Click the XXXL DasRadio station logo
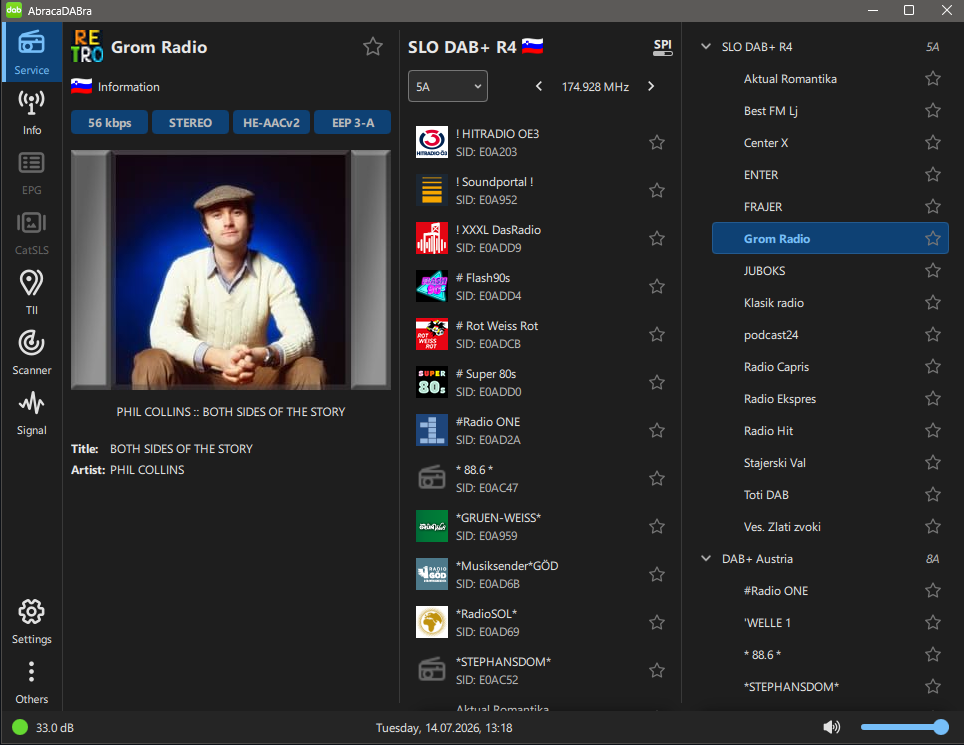The width and height of the screenshot is (964, 745). coord(432,238)
